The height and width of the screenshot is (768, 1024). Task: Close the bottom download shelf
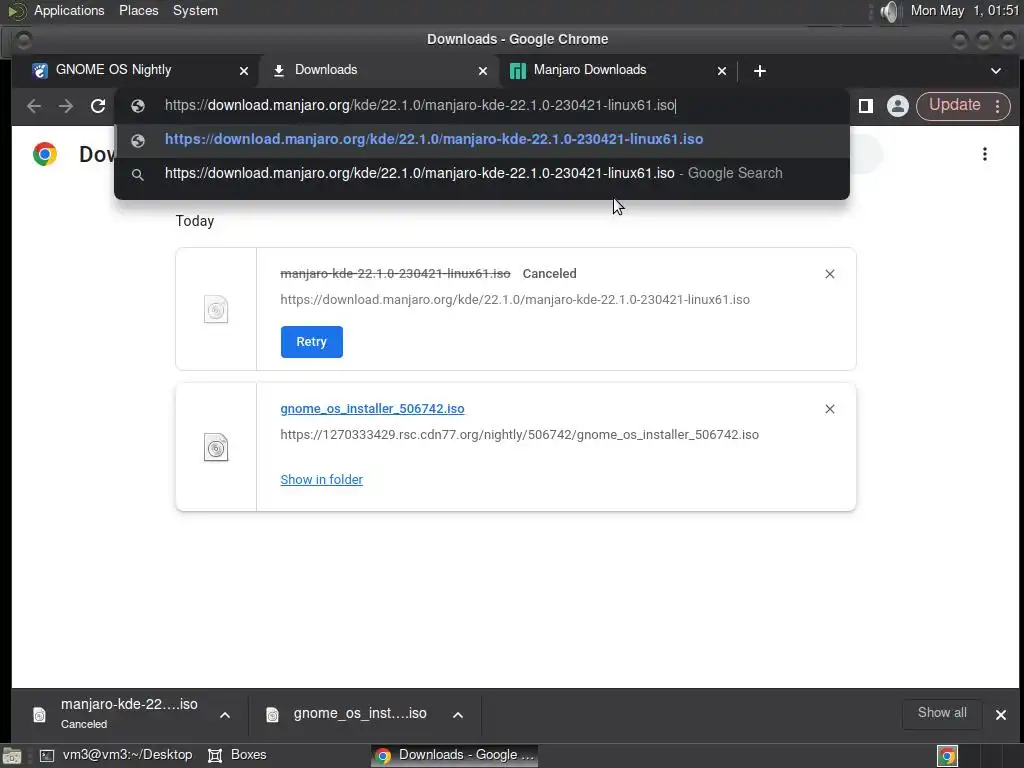click(x=1000, y=715)
